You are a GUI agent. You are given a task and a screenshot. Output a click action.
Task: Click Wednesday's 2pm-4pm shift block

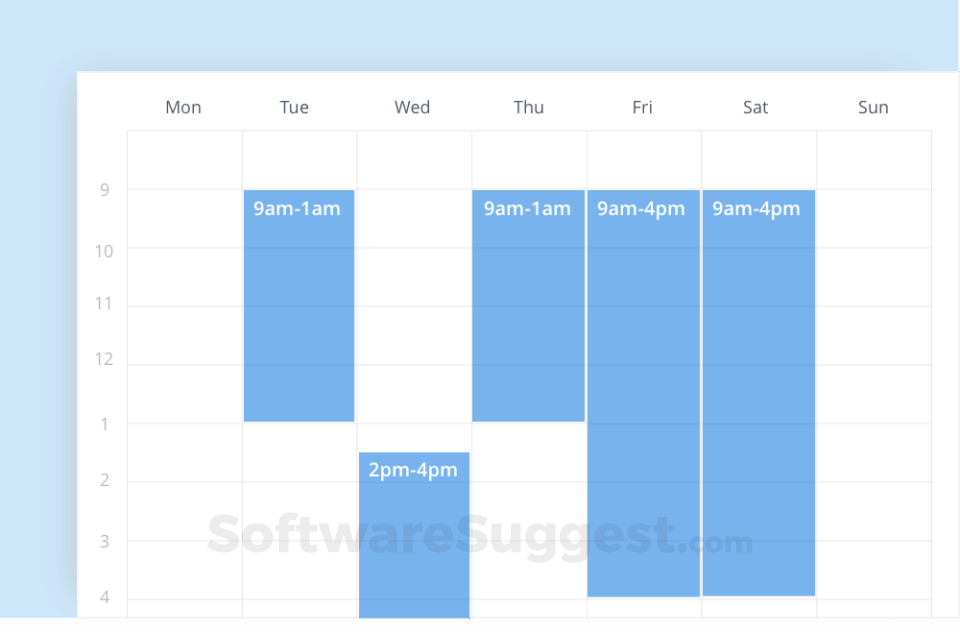pos(414,535)
